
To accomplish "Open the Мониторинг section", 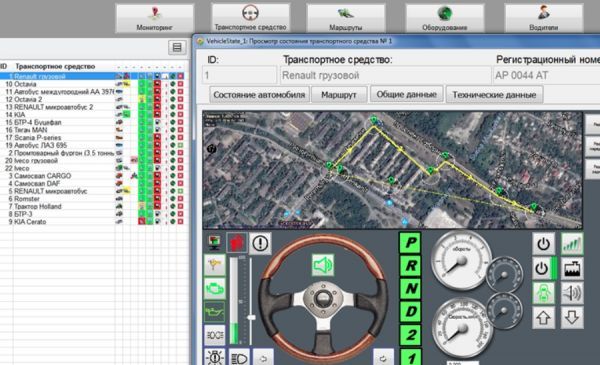I will (x=155, y=18).
